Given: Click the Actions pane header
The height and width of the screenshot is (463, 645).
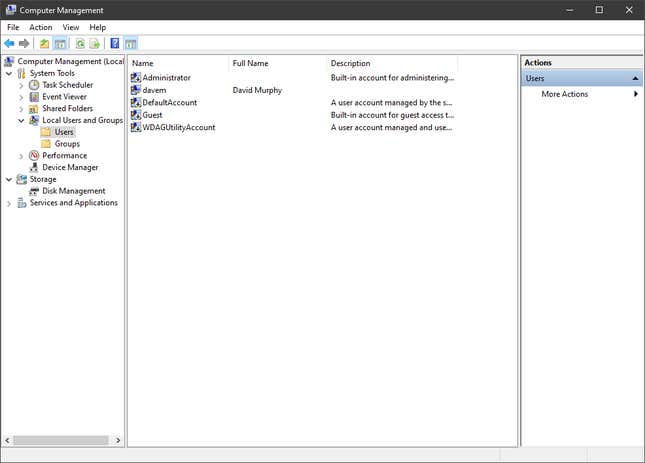Looking at the screenshot, I should [581, 63].
